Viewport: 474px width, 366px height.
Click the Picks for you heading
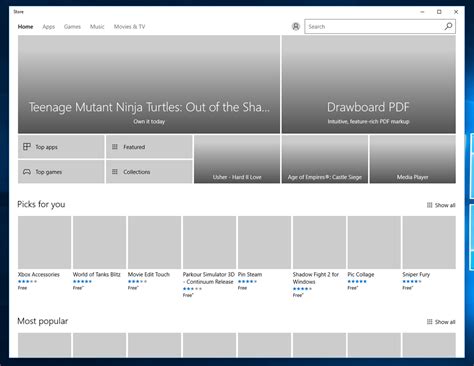click(x=41, y=204)
